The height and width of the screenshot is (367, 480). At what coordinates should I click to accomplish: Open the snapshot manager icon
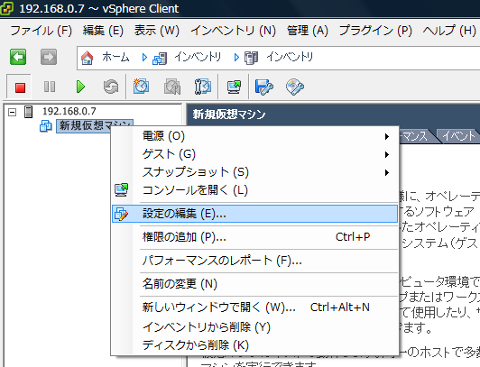[203, 87]
